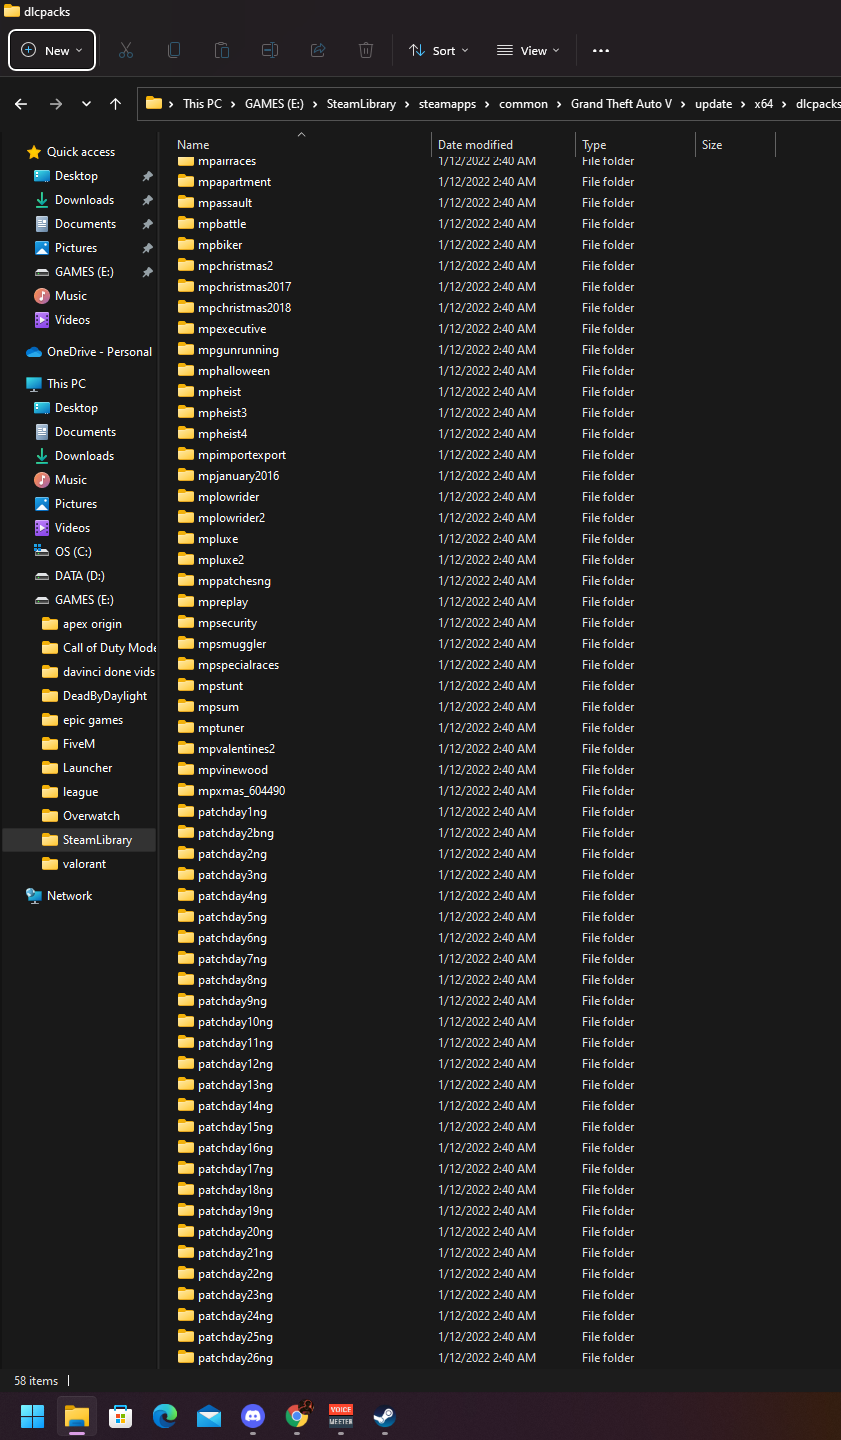Select Network in the navigation pane
Viewport: 841px width, 1440px height.
tap(69, 896)
